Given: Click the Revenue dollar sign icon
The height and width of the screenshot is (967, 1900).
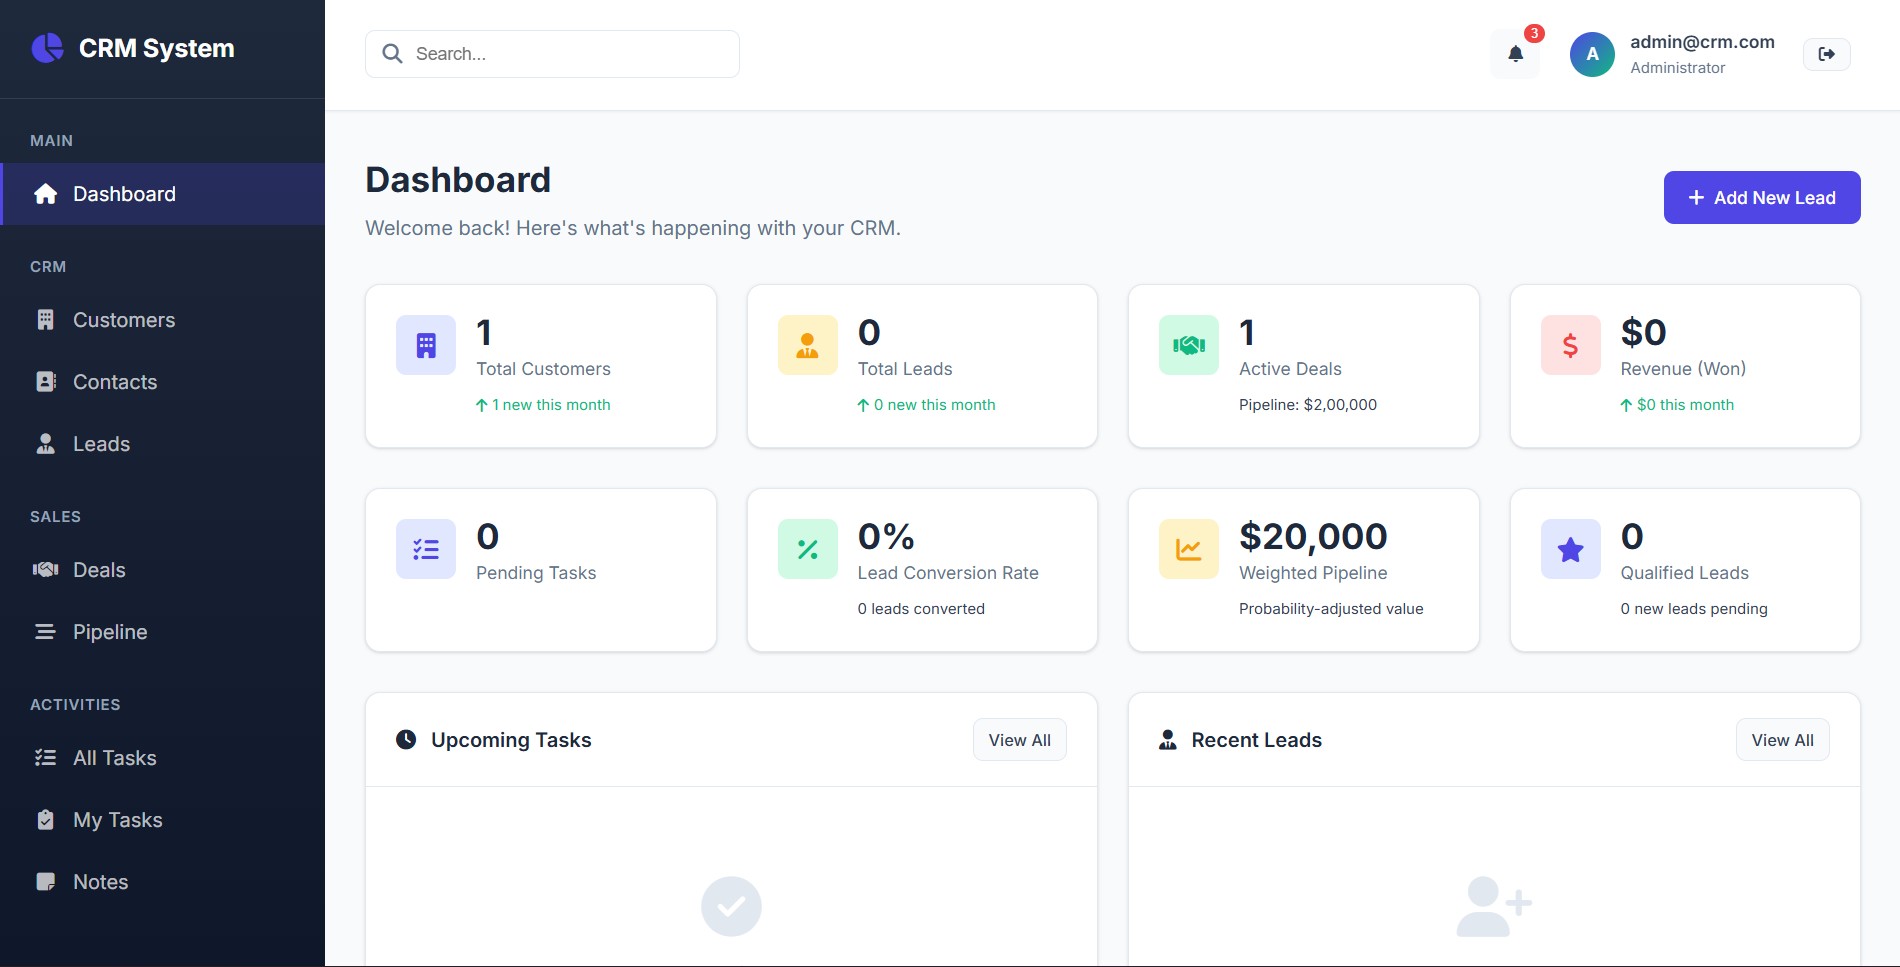Looking at the screenshot, I should tap(1570, 346).
